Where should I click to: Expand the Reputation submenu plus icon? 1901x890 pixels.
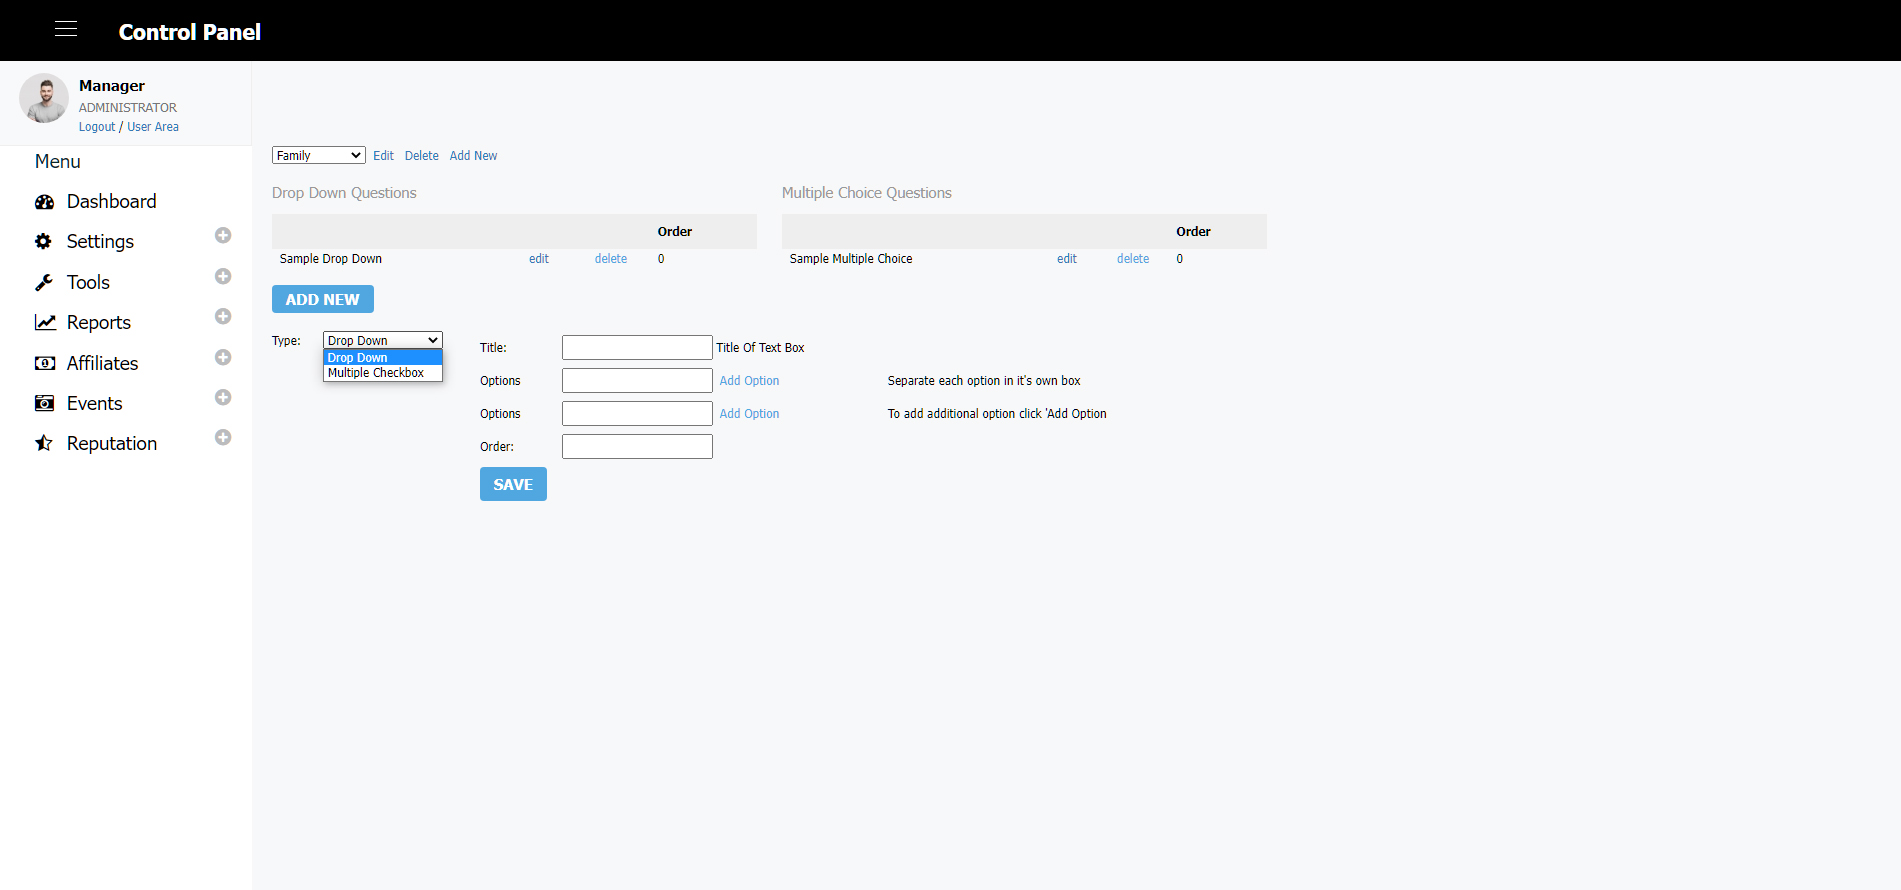pos(223,437)
